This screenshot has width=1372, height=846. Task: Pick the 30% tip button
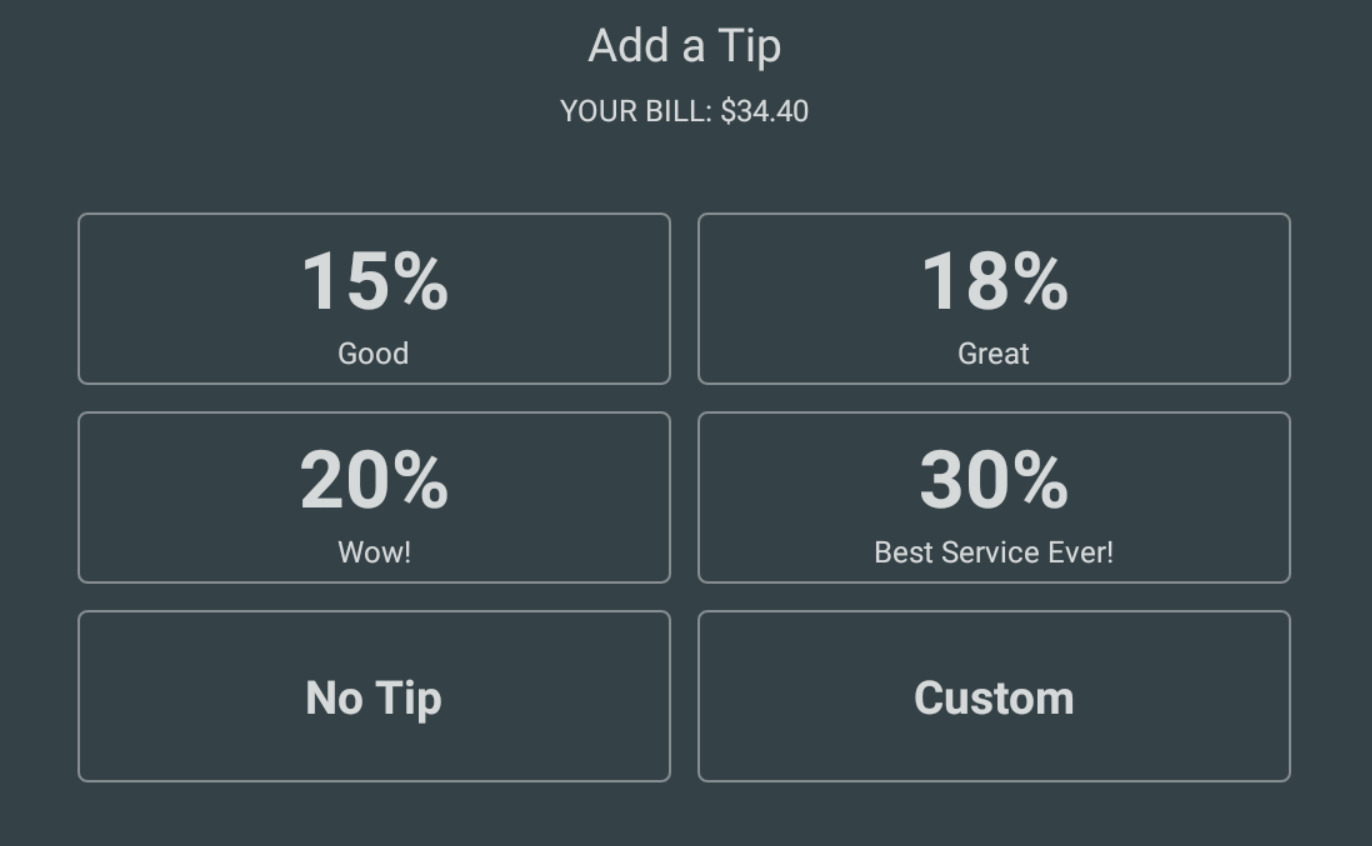[x=994, y=497]
